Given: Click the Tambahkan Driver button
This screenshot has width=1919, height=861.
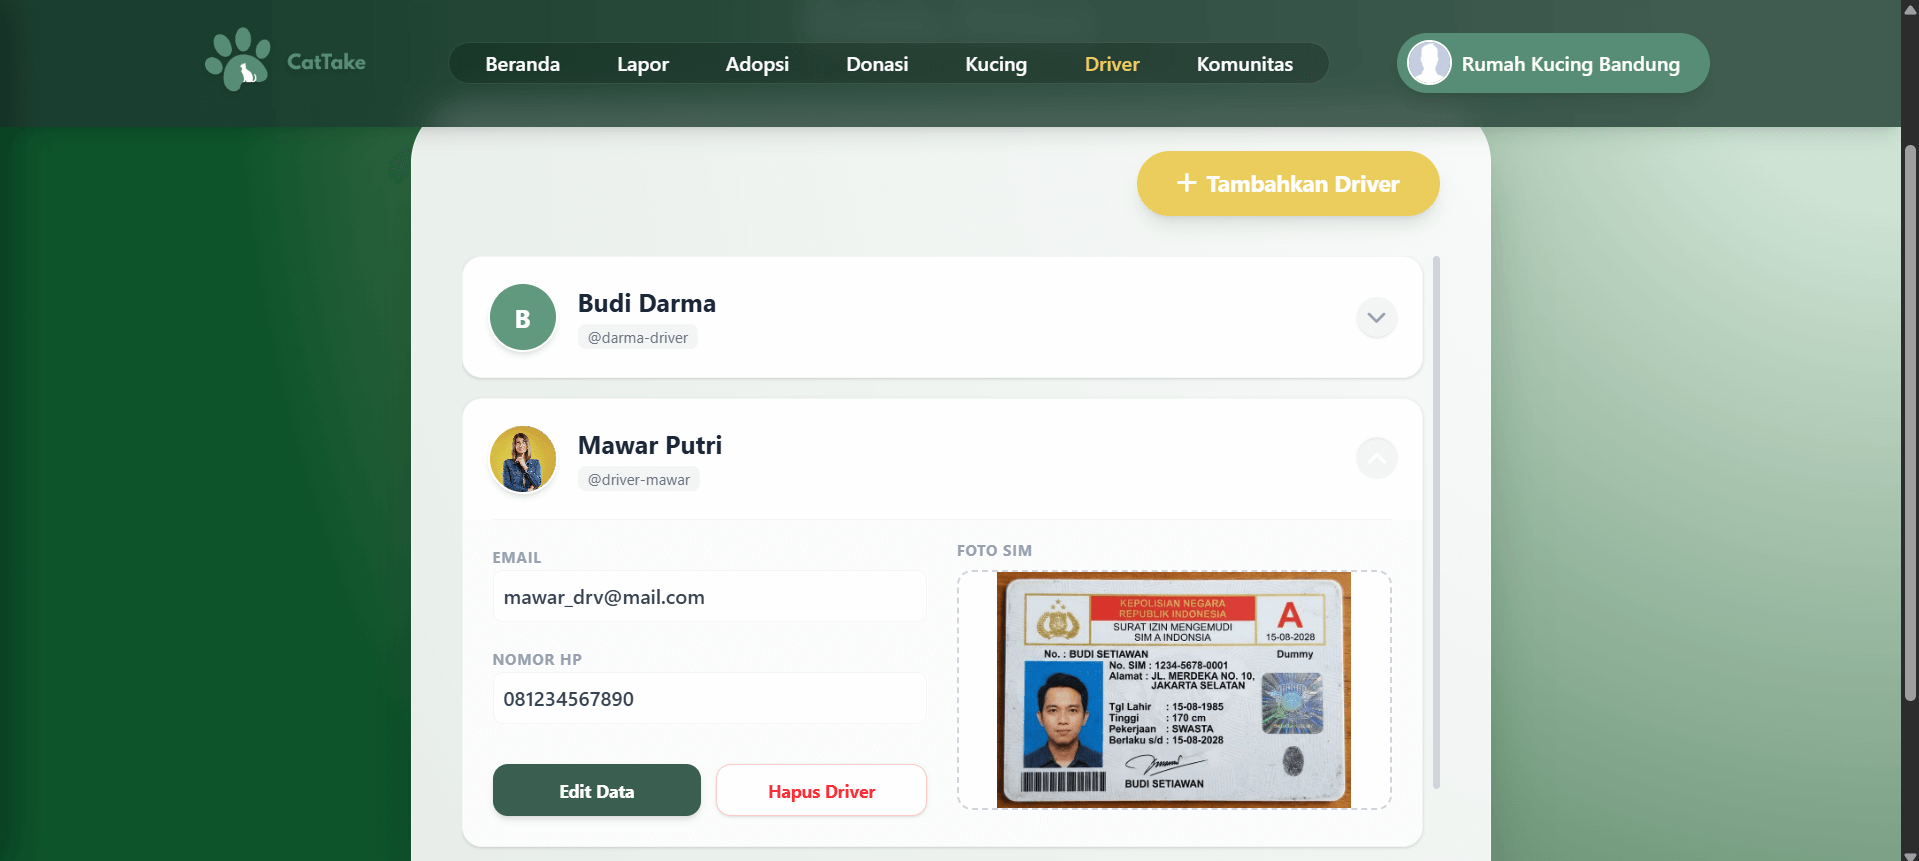Looking at the screenshot, I should point(1288,184).
